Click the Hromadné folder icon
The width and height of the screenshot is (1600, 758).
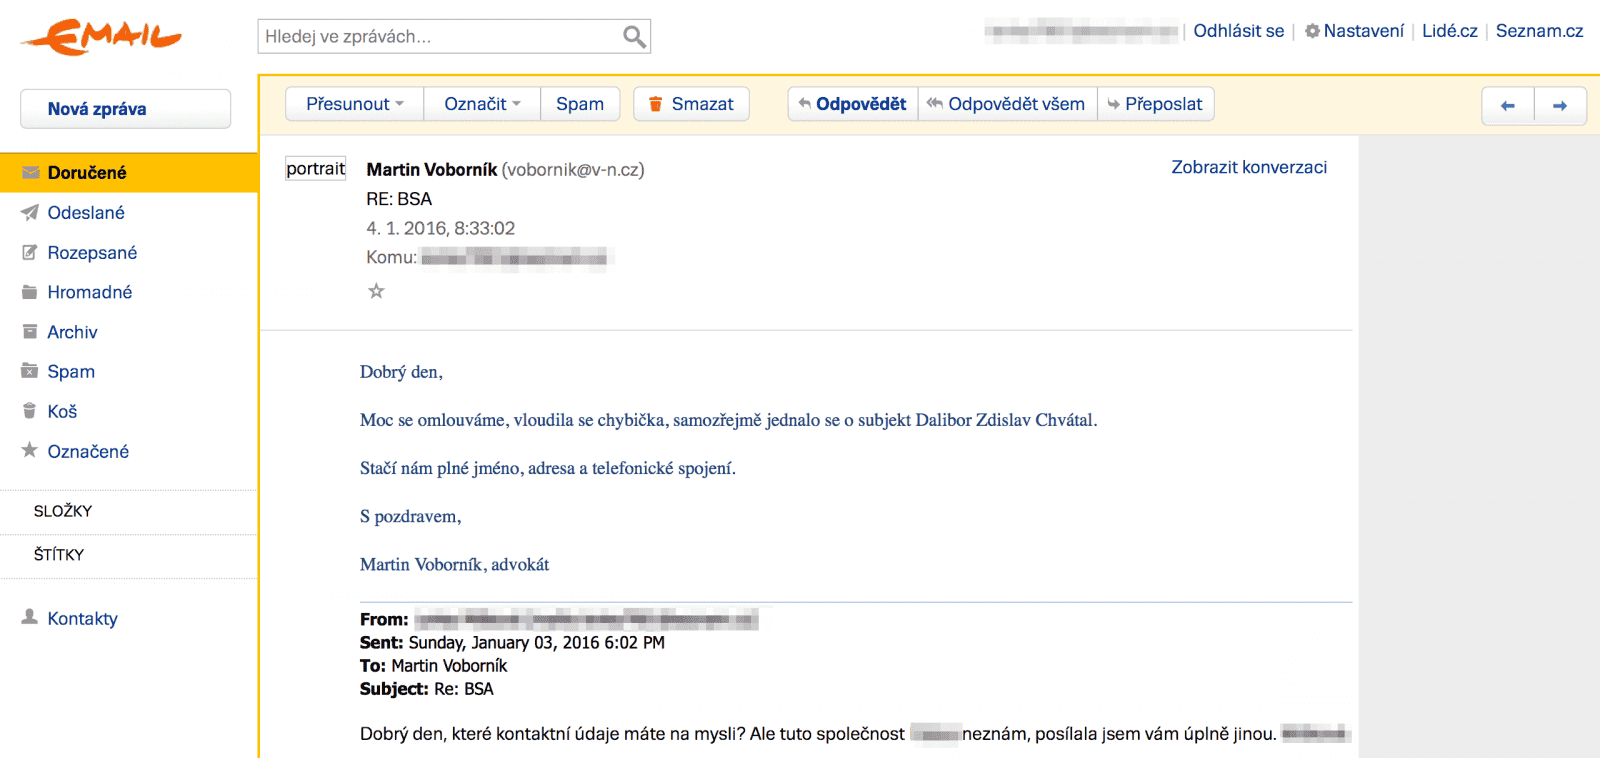click(30, 292)
